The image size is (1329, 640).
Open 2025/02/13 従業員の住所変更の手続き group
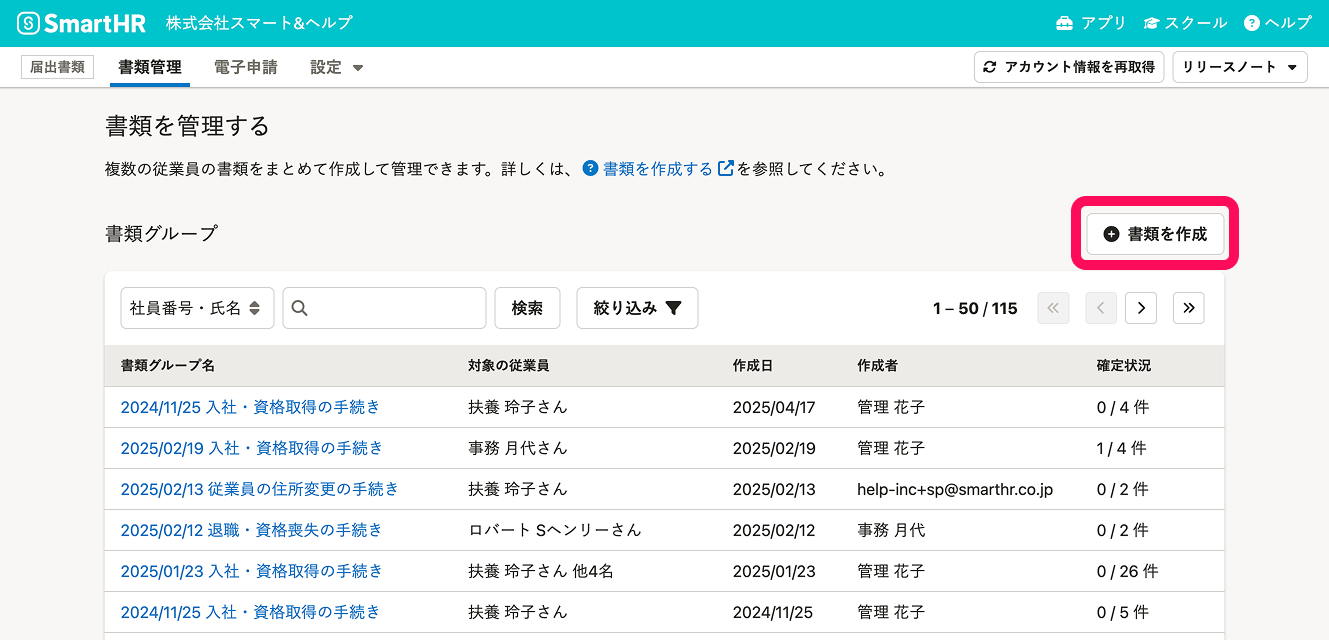pyautogui.click(x=260, y=489)
